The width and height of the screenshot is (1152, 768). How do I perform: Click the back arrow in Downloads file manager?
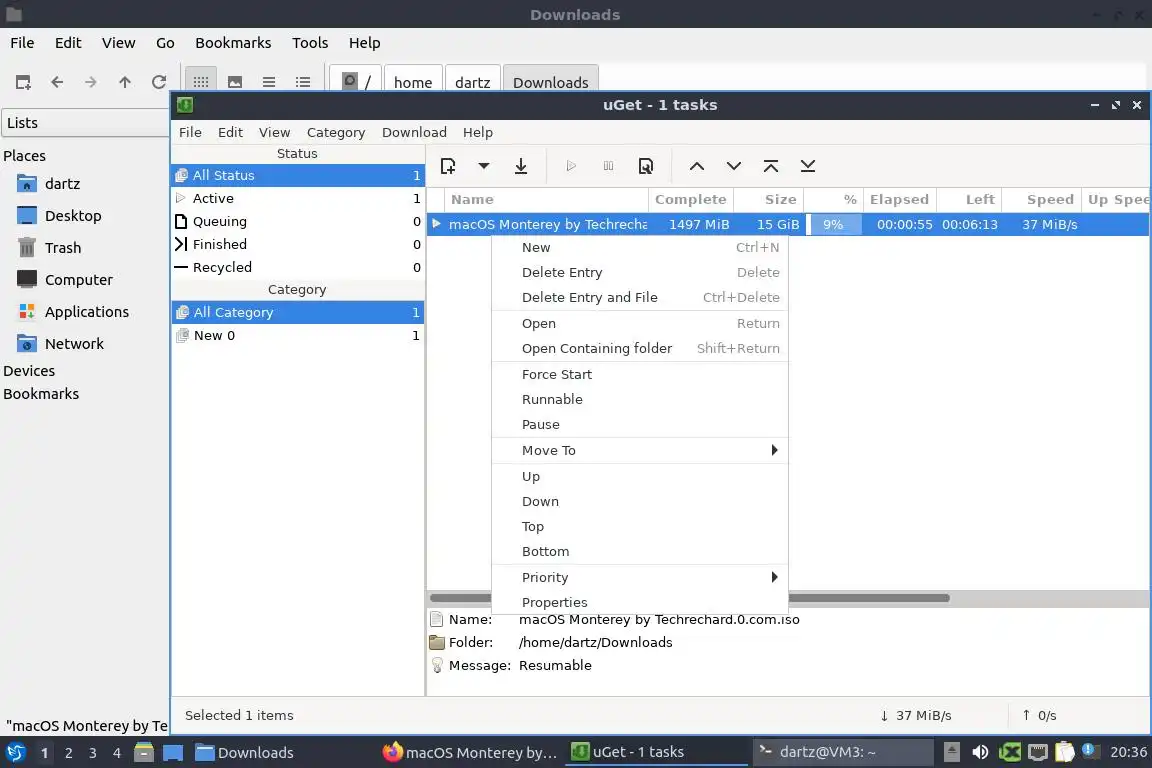pos(57,82)
